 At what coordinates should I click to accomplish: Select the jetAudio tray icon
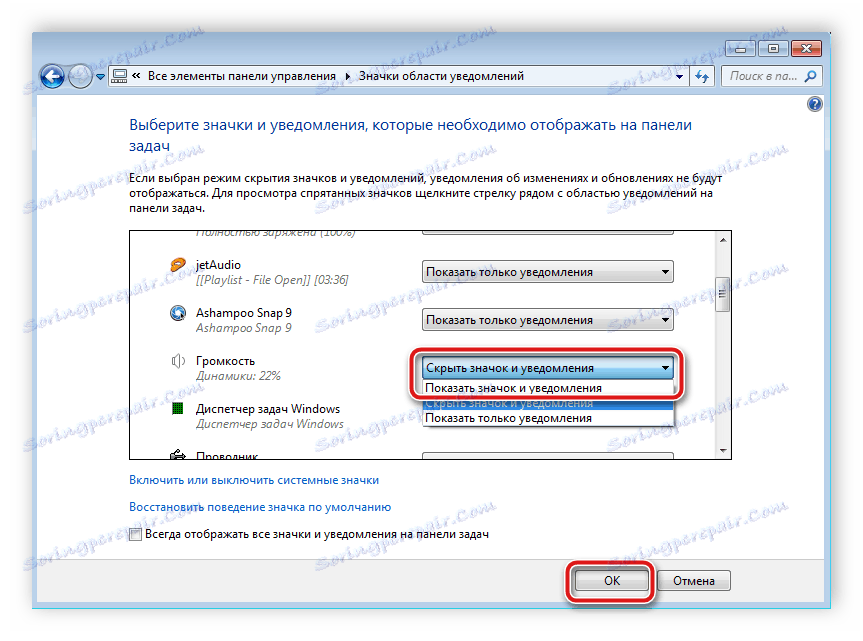point(178,265)
